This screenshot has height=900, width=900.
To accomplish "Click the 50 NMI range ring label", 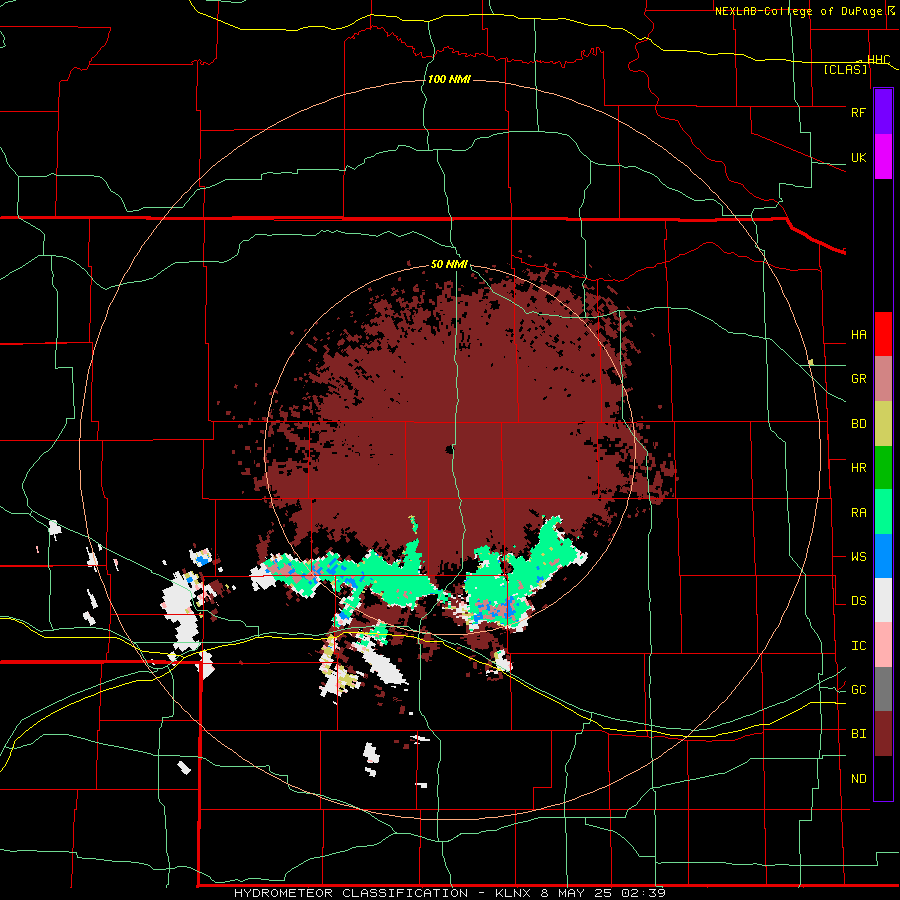I will coord(449,265).
